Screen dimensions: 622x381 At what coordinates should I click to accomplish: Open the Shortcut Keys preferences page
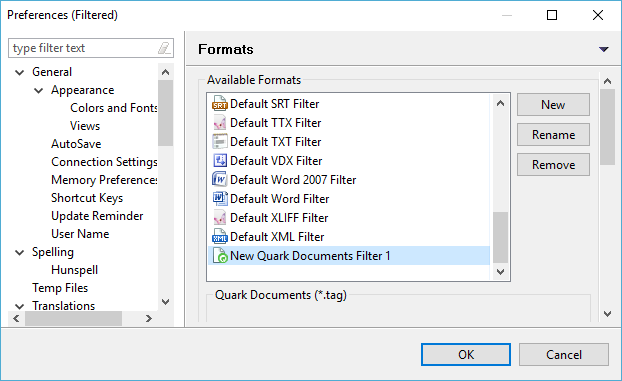(87, 198)
